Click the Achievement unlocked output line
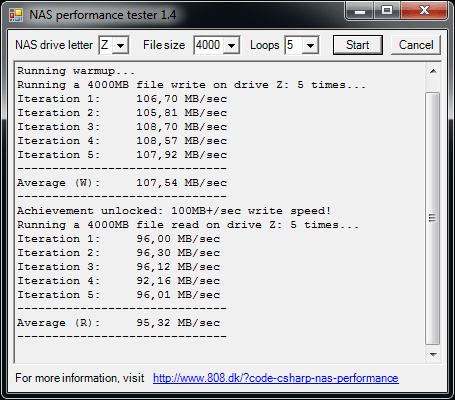Image resolution: width=455 pixels, height=400 pixels. 174,211
